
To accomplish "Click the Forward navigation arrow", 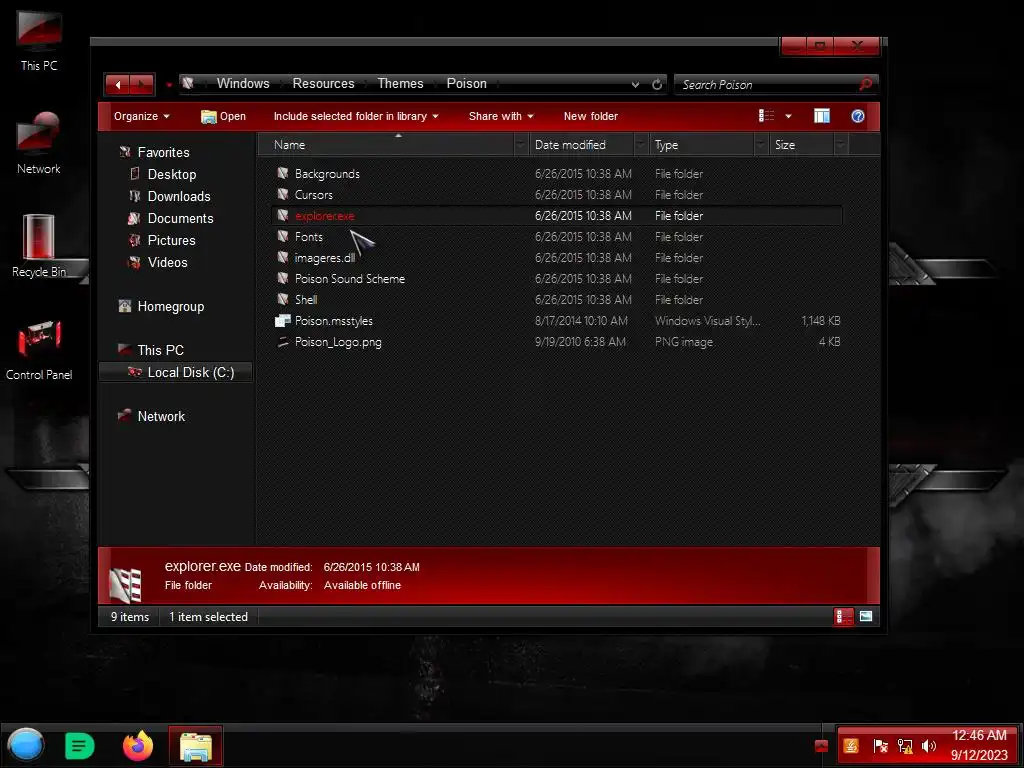I will [142, 84].
